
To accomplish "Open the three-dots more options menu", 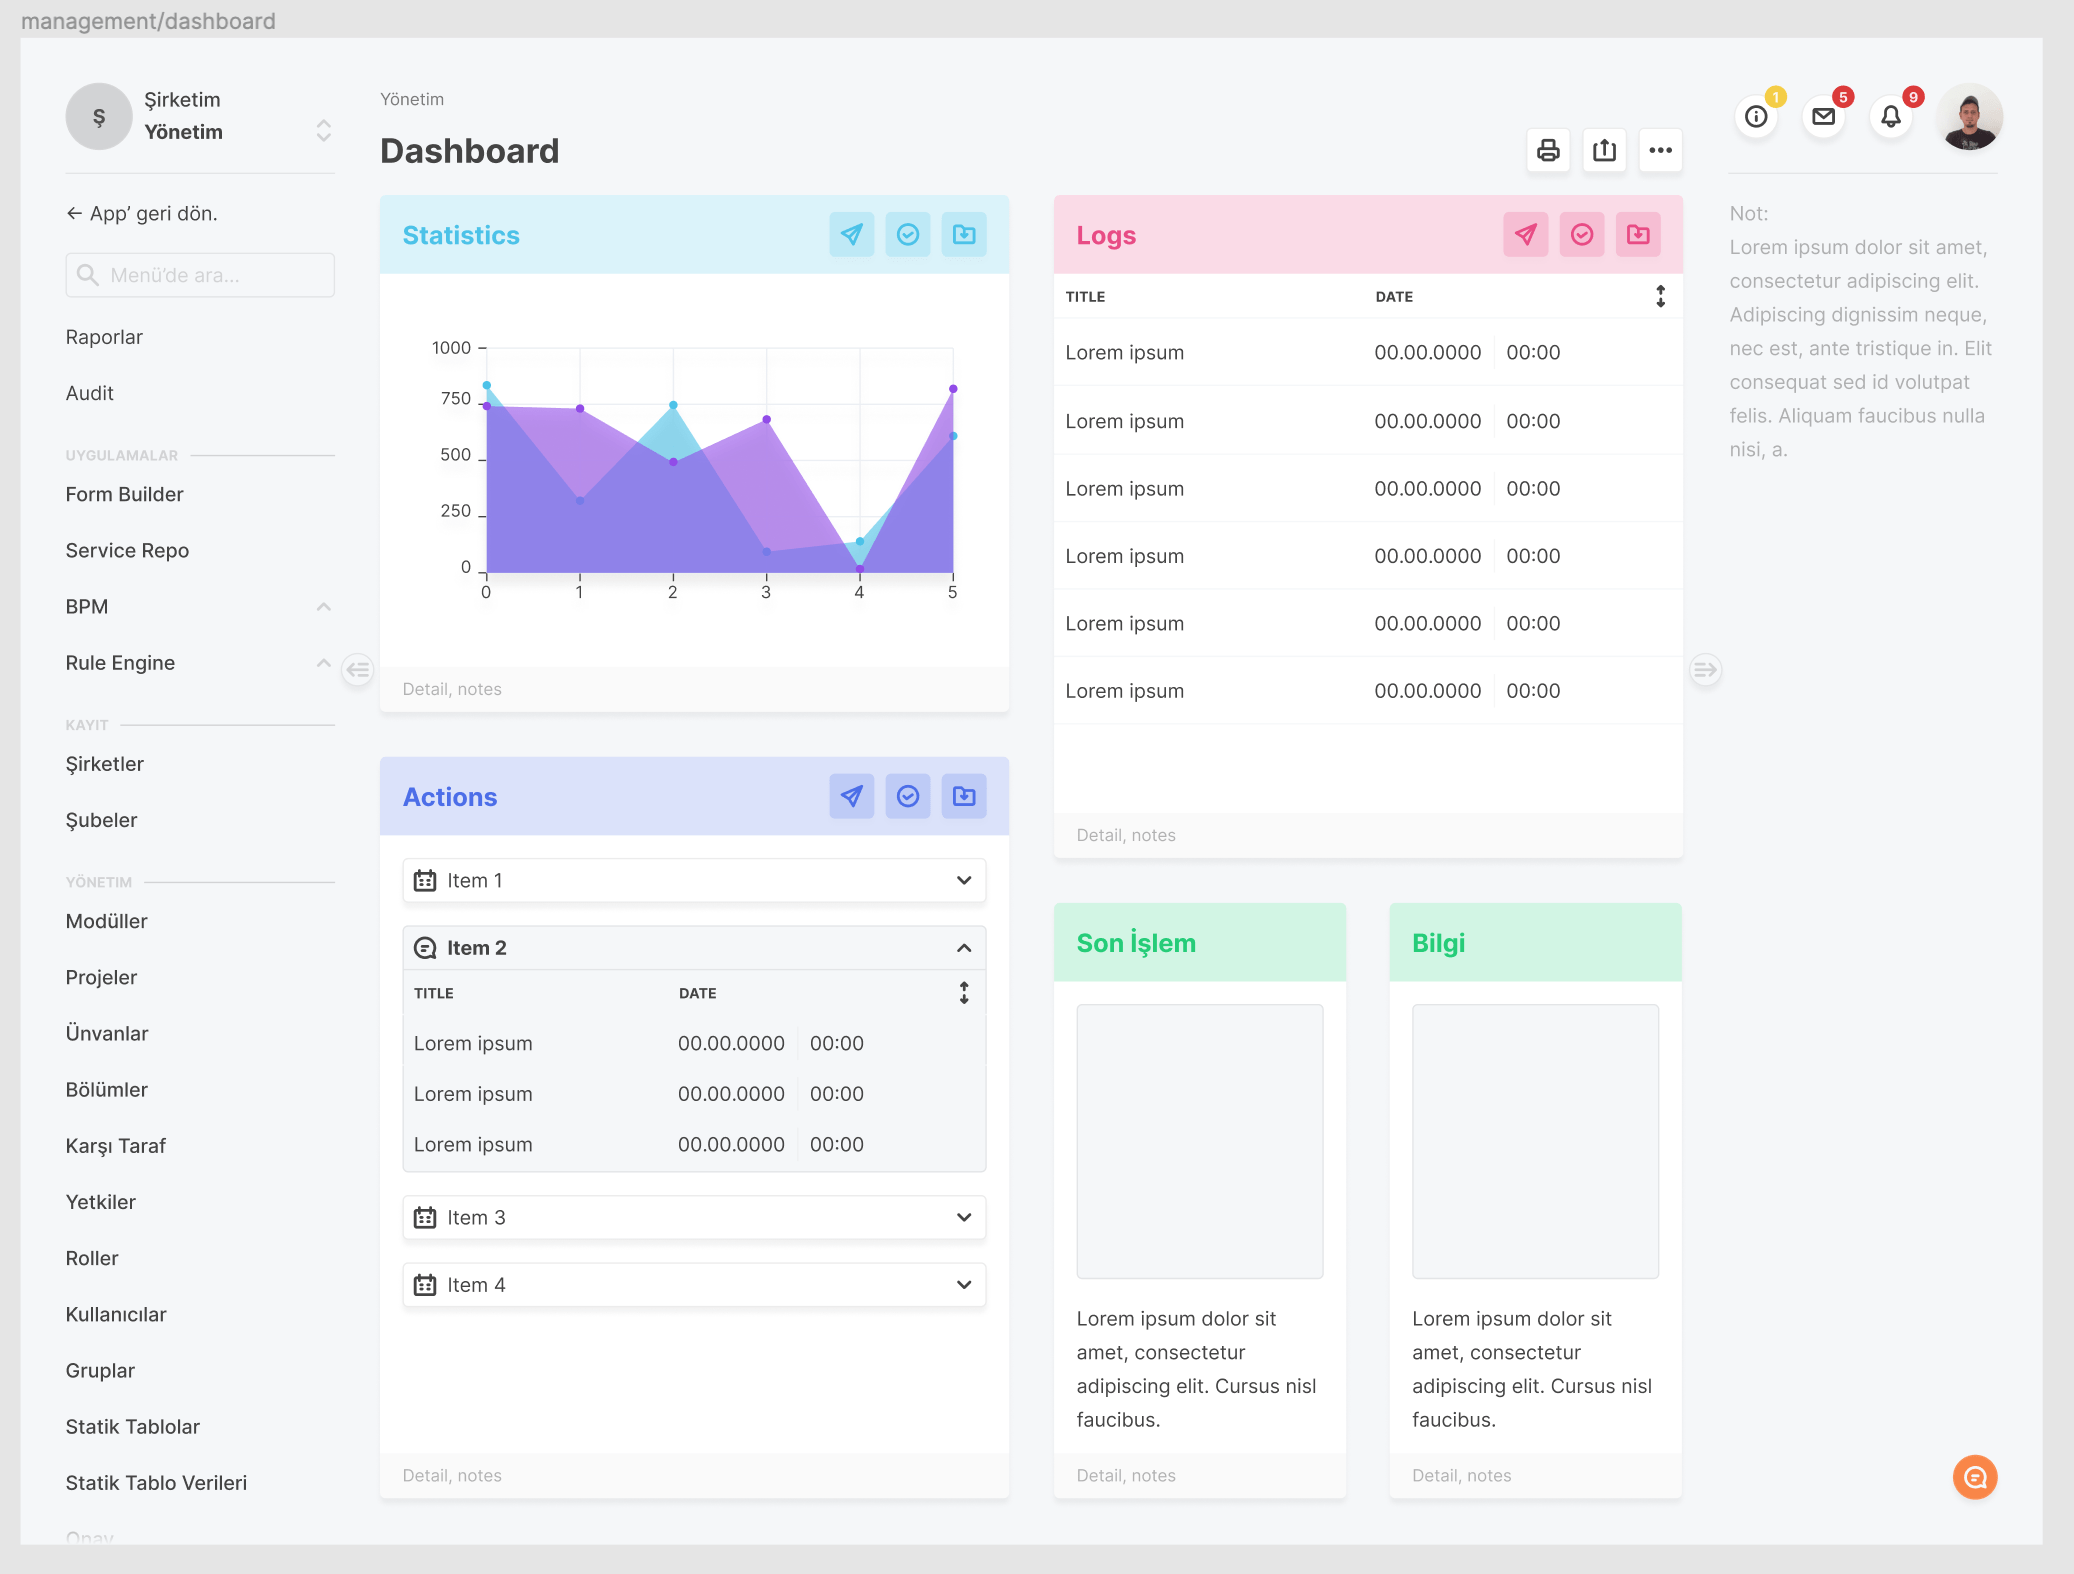I will click(1660, 150).
